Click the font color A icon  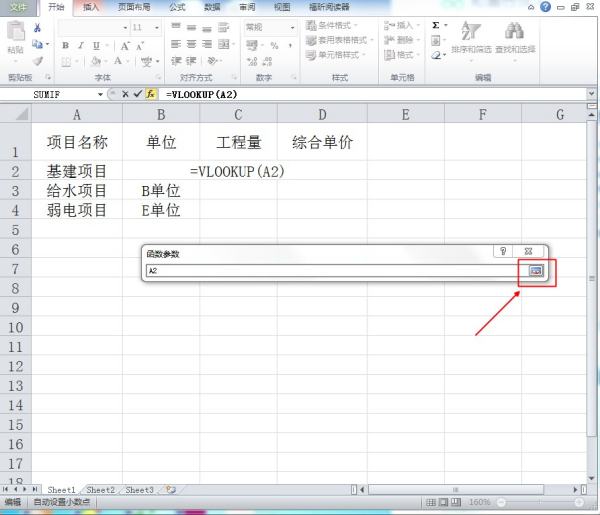tap(118, 61)
